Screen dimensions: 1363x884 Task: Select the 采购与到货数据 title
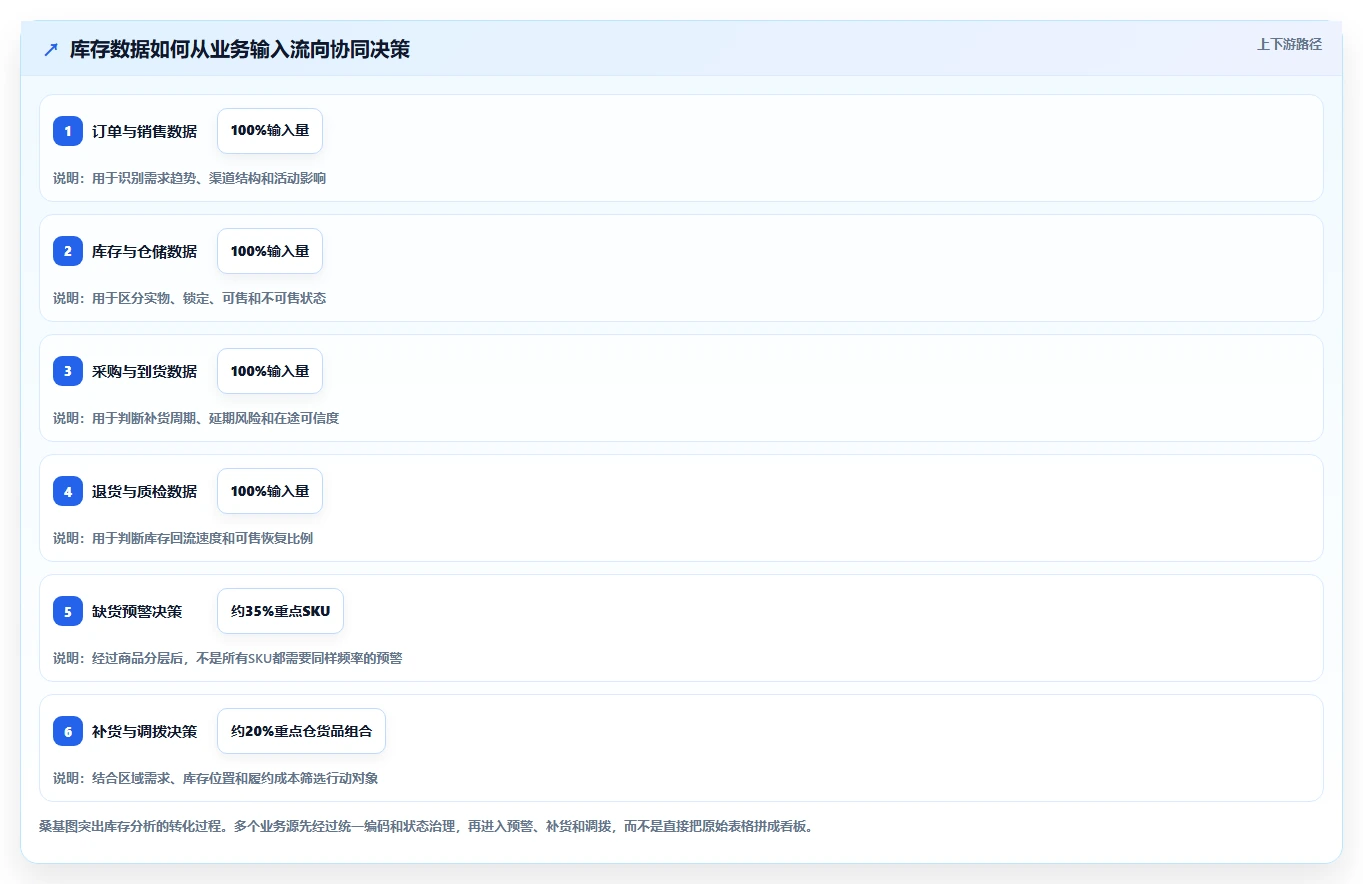click(x=144, y=371)
